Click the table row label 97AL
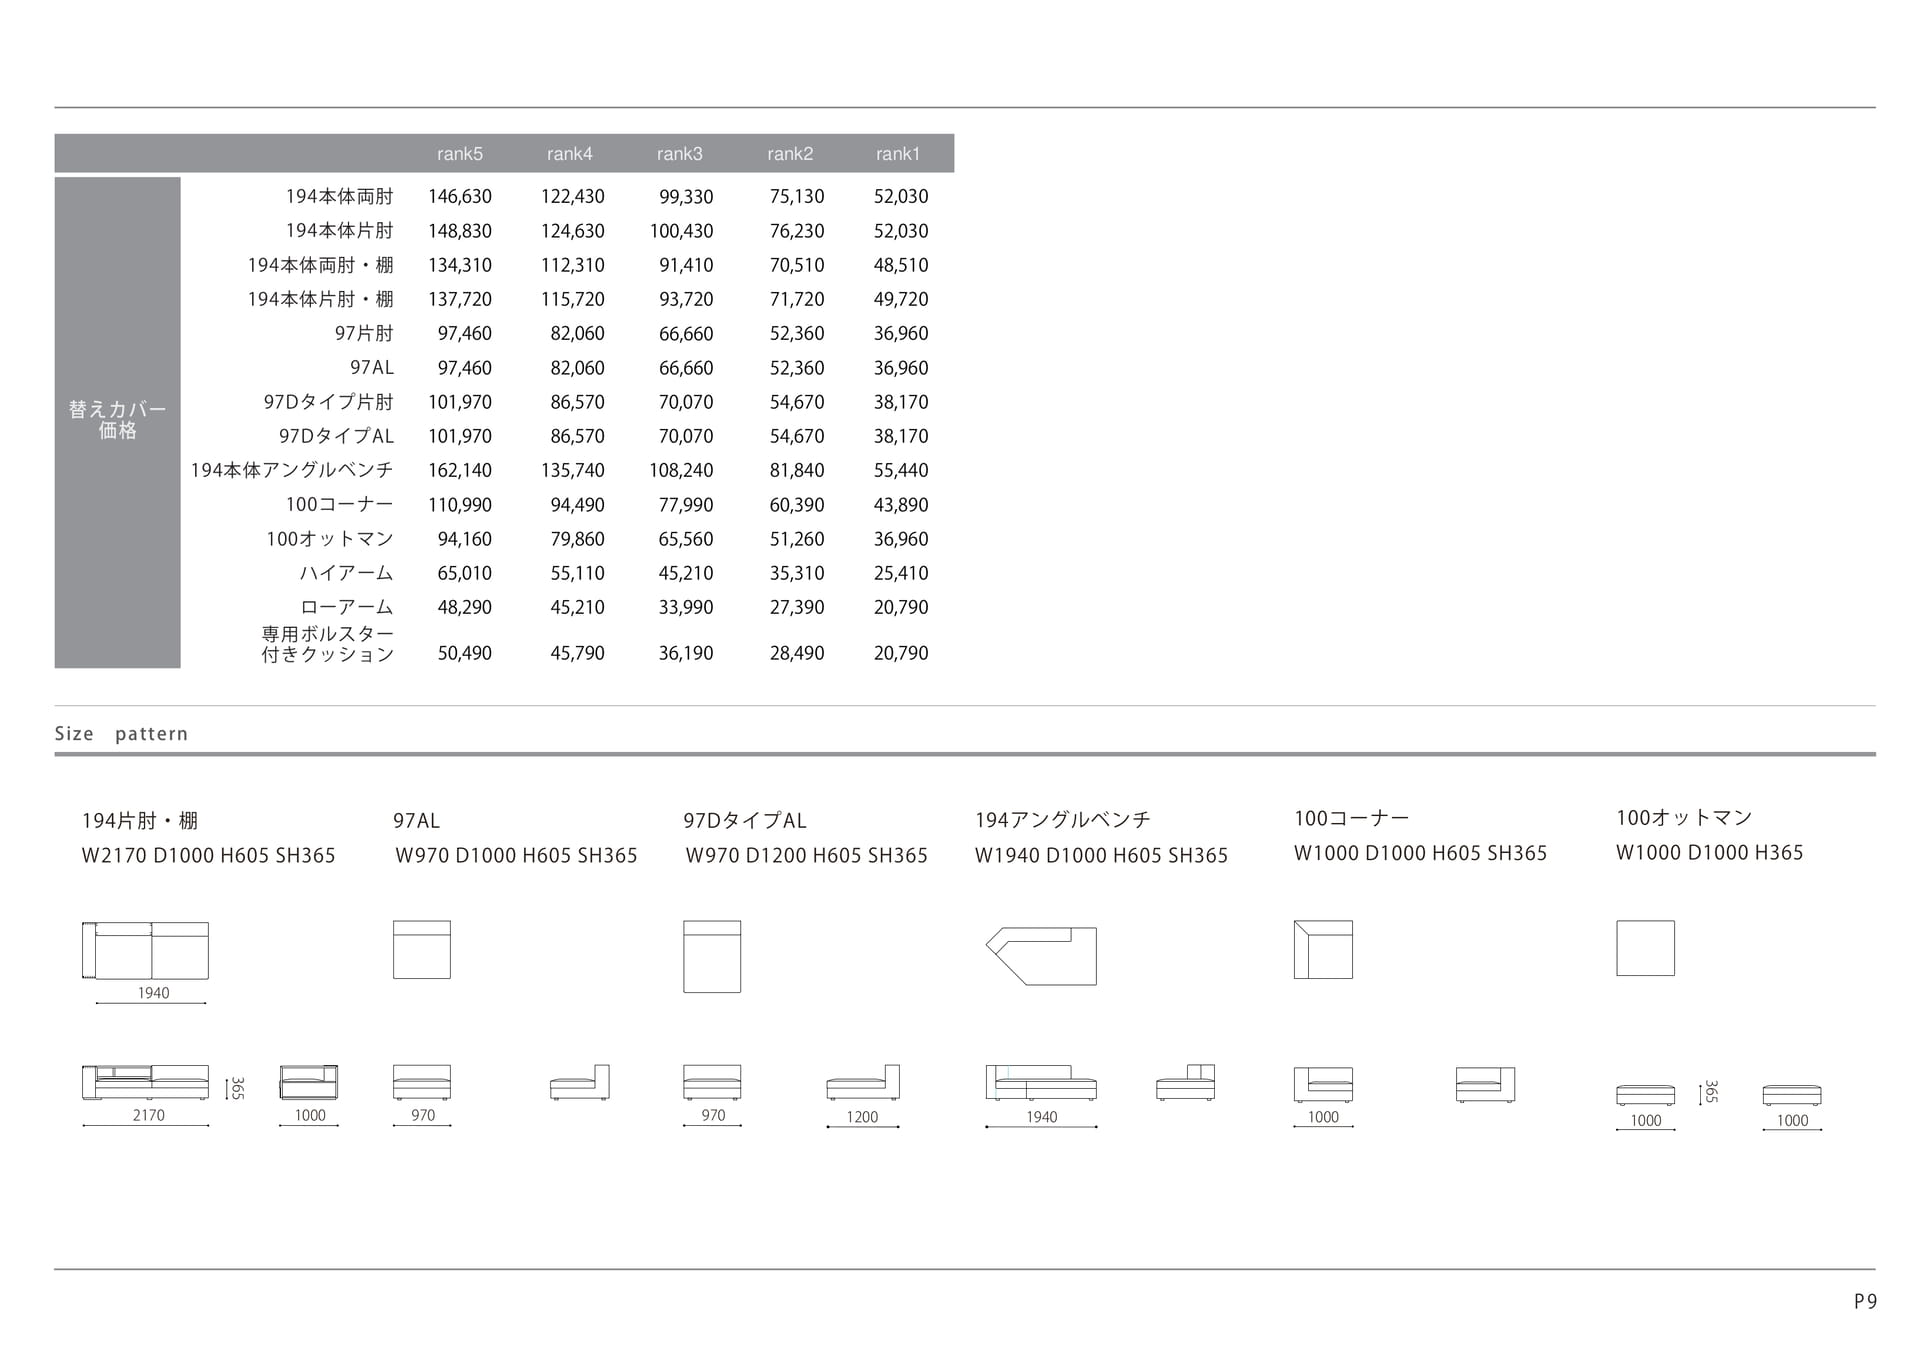The image size is (1920, 1358). (x=372, y=367)
